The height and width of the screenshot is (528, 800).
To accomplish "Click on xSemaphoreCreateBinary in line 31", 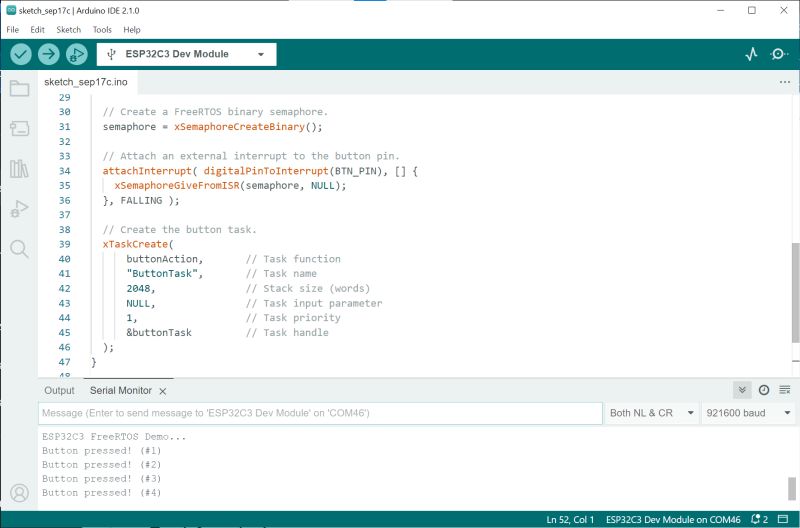I will (239, 127).
